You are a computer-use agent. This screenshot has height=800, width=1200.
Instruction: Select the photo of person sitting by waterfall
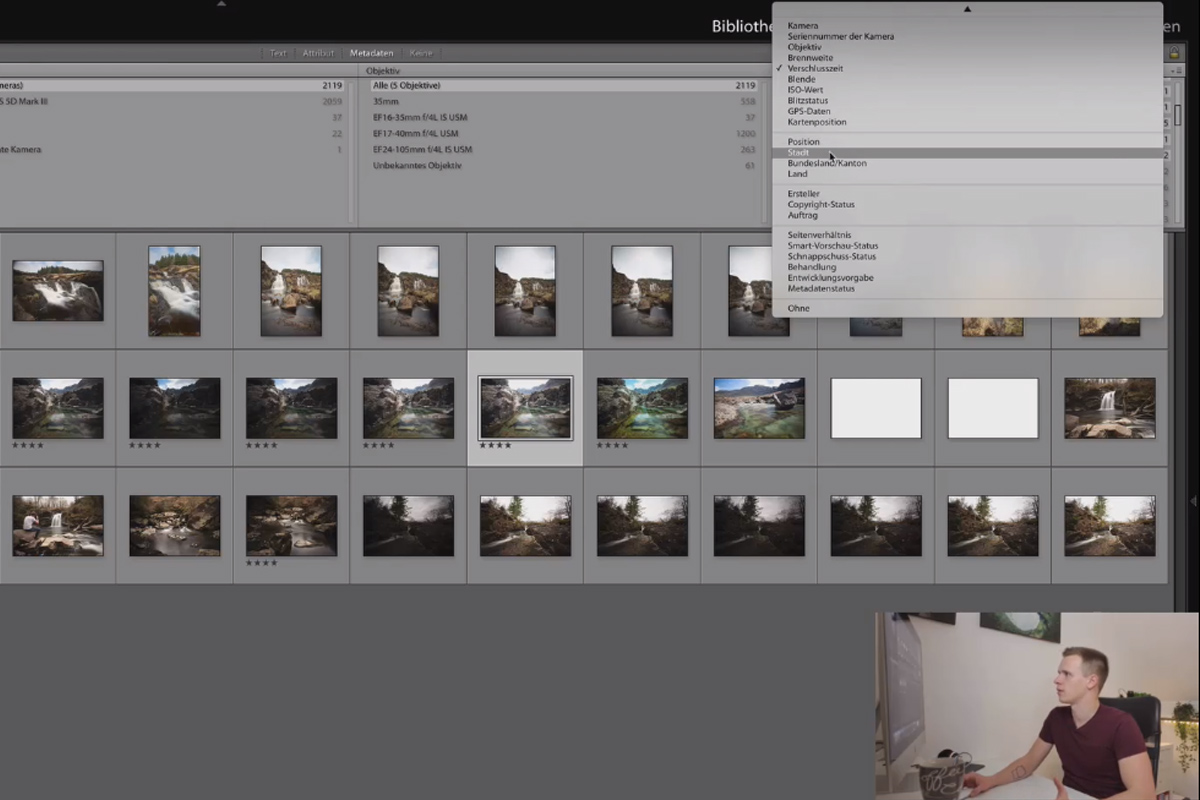coord(58,526)
